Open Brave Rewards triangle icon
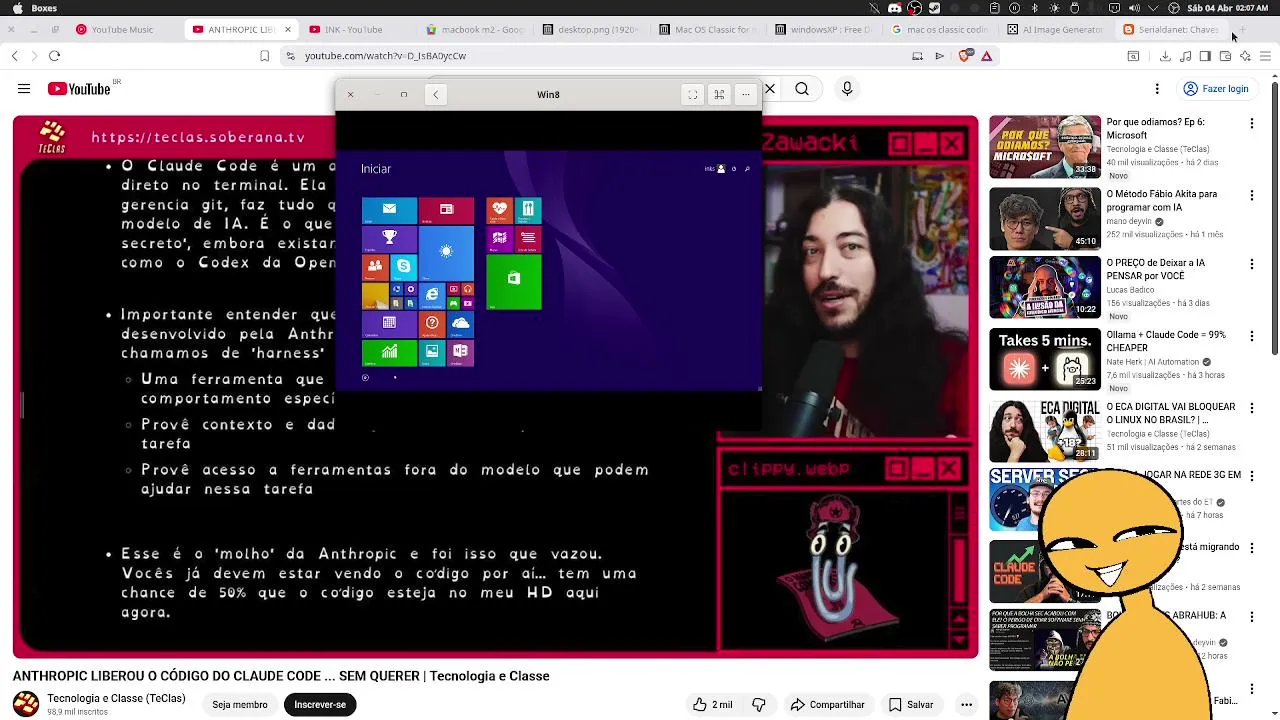Screen dimensions: 1280x720 coord(986,56)
